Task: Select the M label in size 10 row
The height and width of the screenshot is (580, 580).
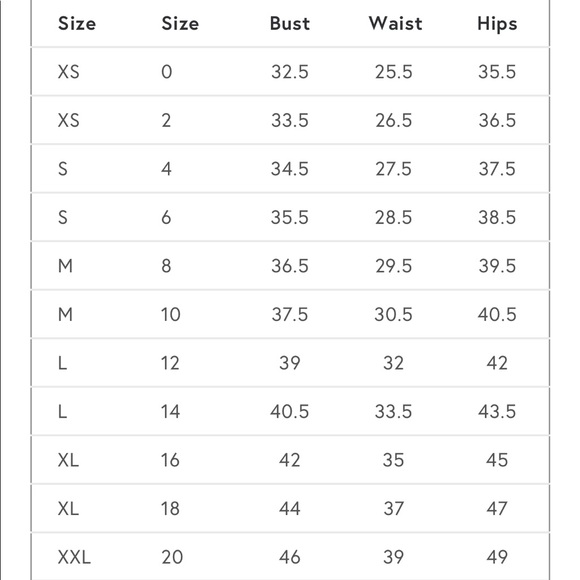Action: [65, 315]
